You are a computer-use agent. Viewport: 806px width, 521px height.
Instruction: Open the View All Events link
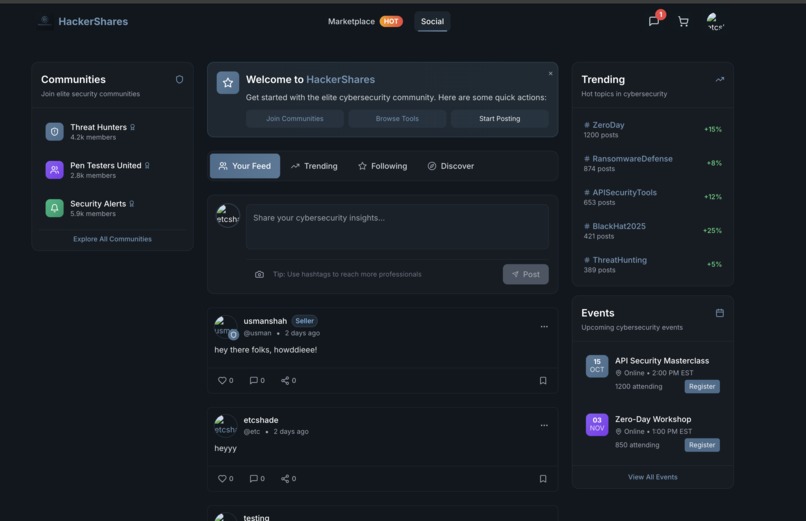tap(652, 477)
